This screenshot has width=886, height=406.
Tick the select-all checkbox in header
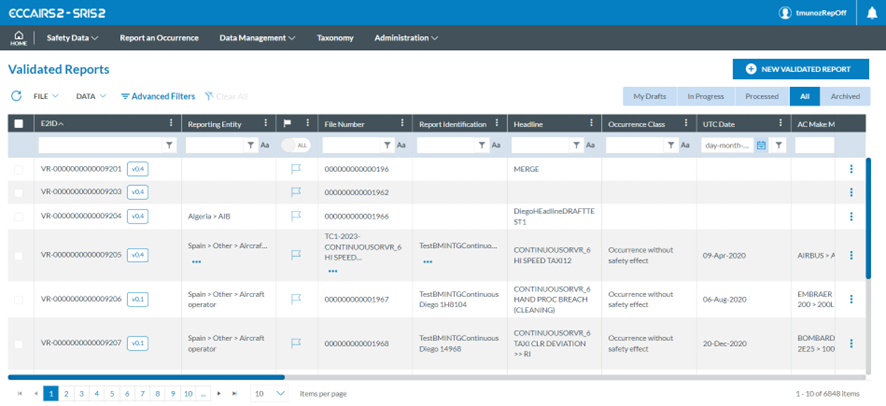[x=19, y=123]
